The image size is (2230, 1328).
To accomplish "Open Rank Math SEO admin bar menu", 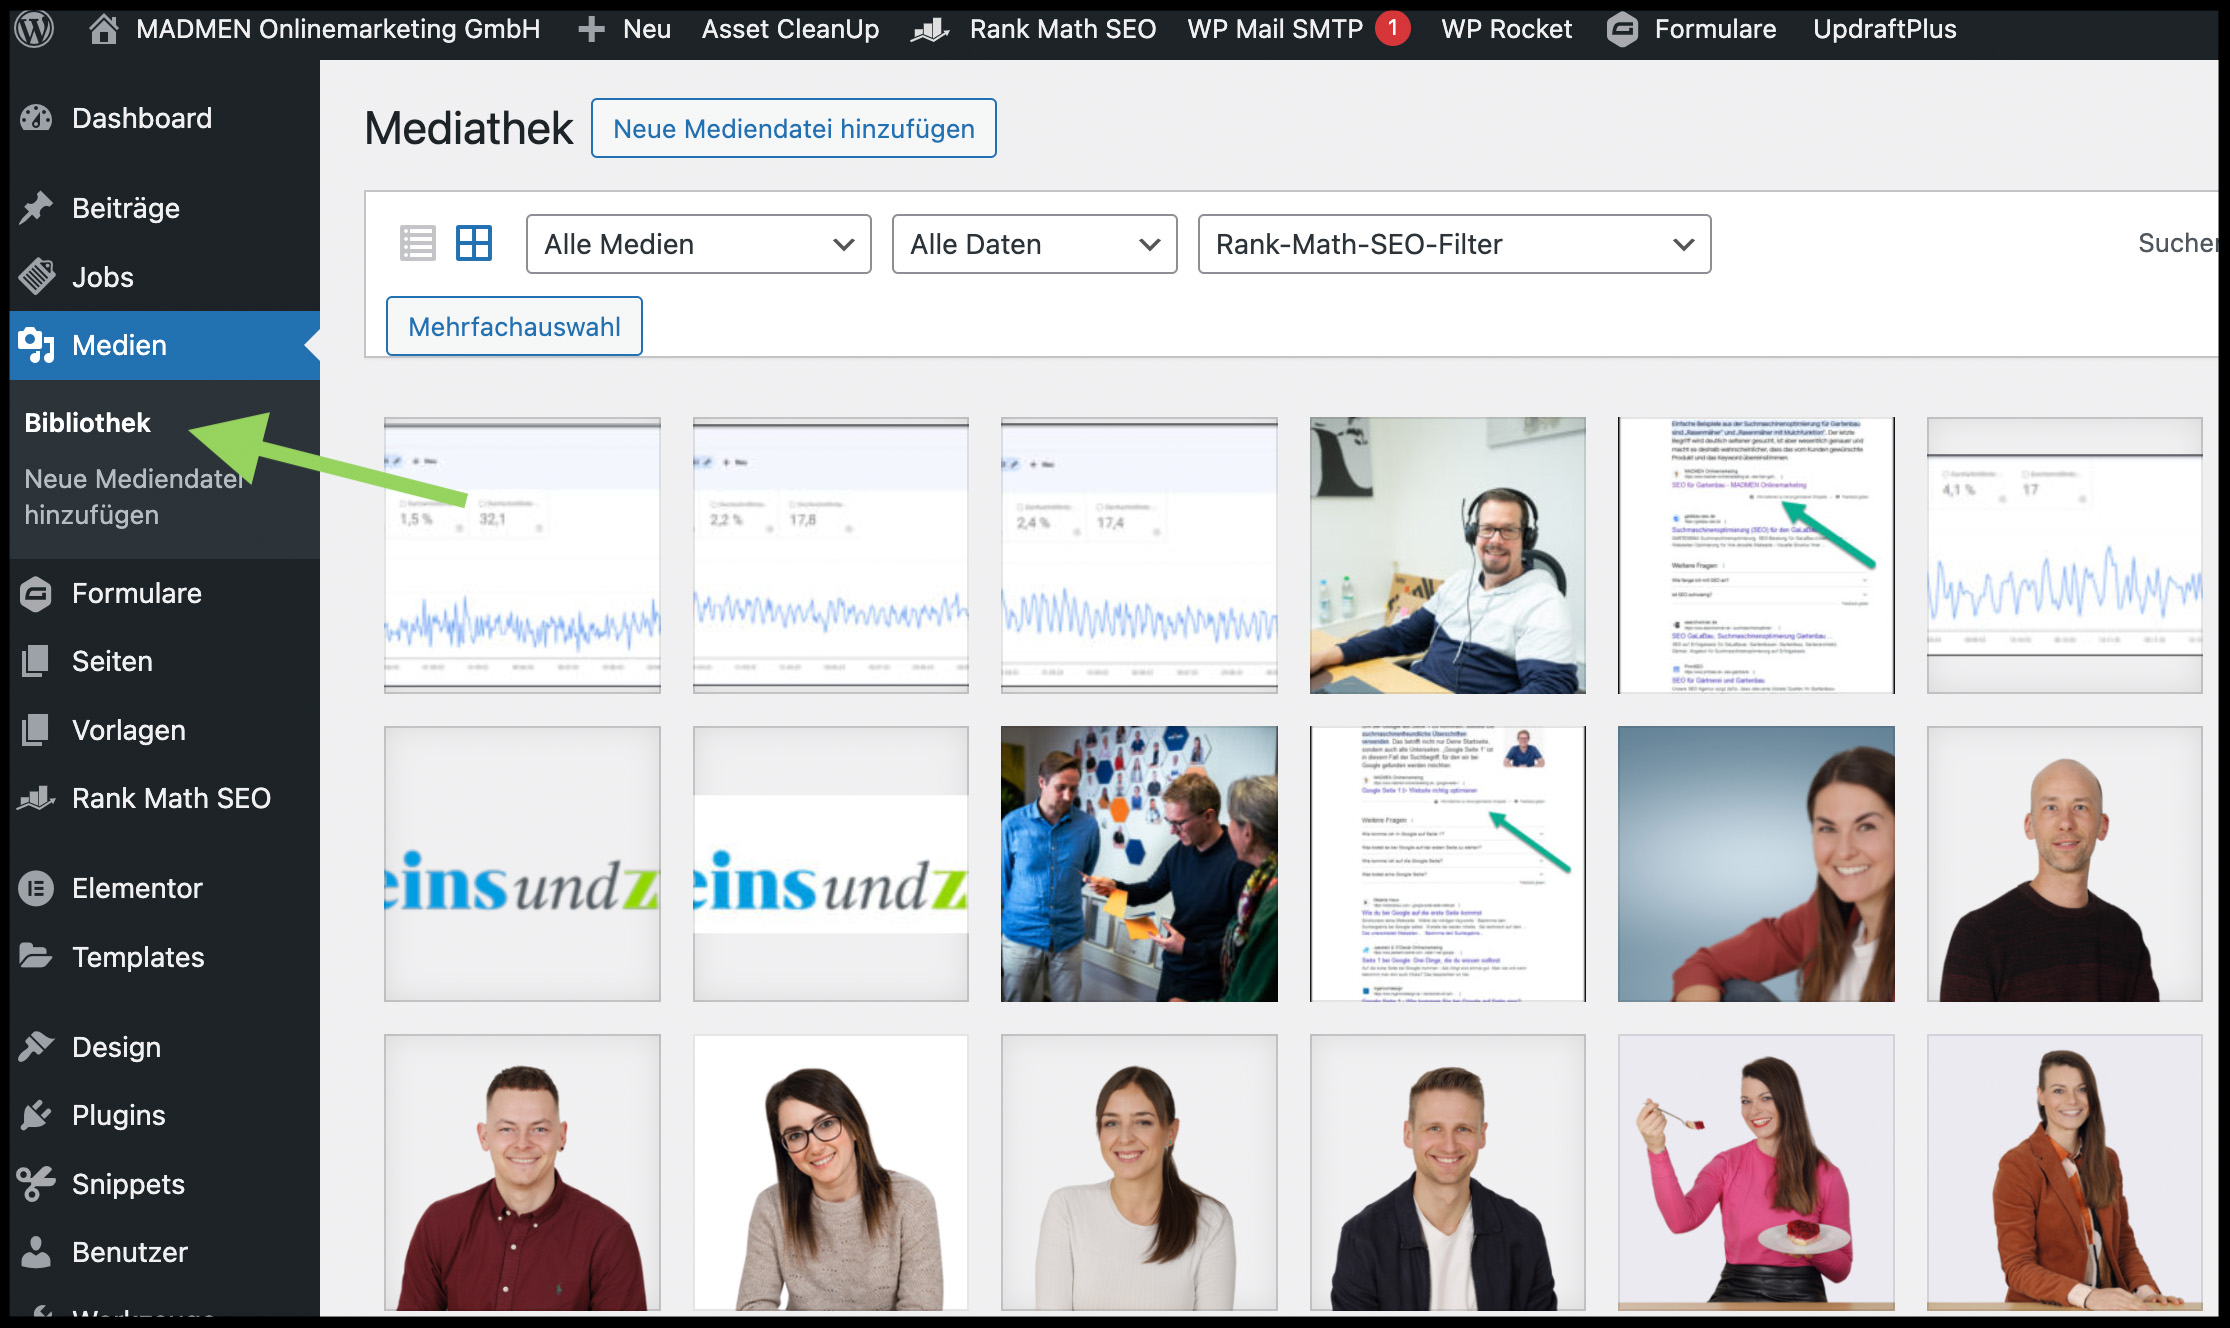I will pos(1062,29).
